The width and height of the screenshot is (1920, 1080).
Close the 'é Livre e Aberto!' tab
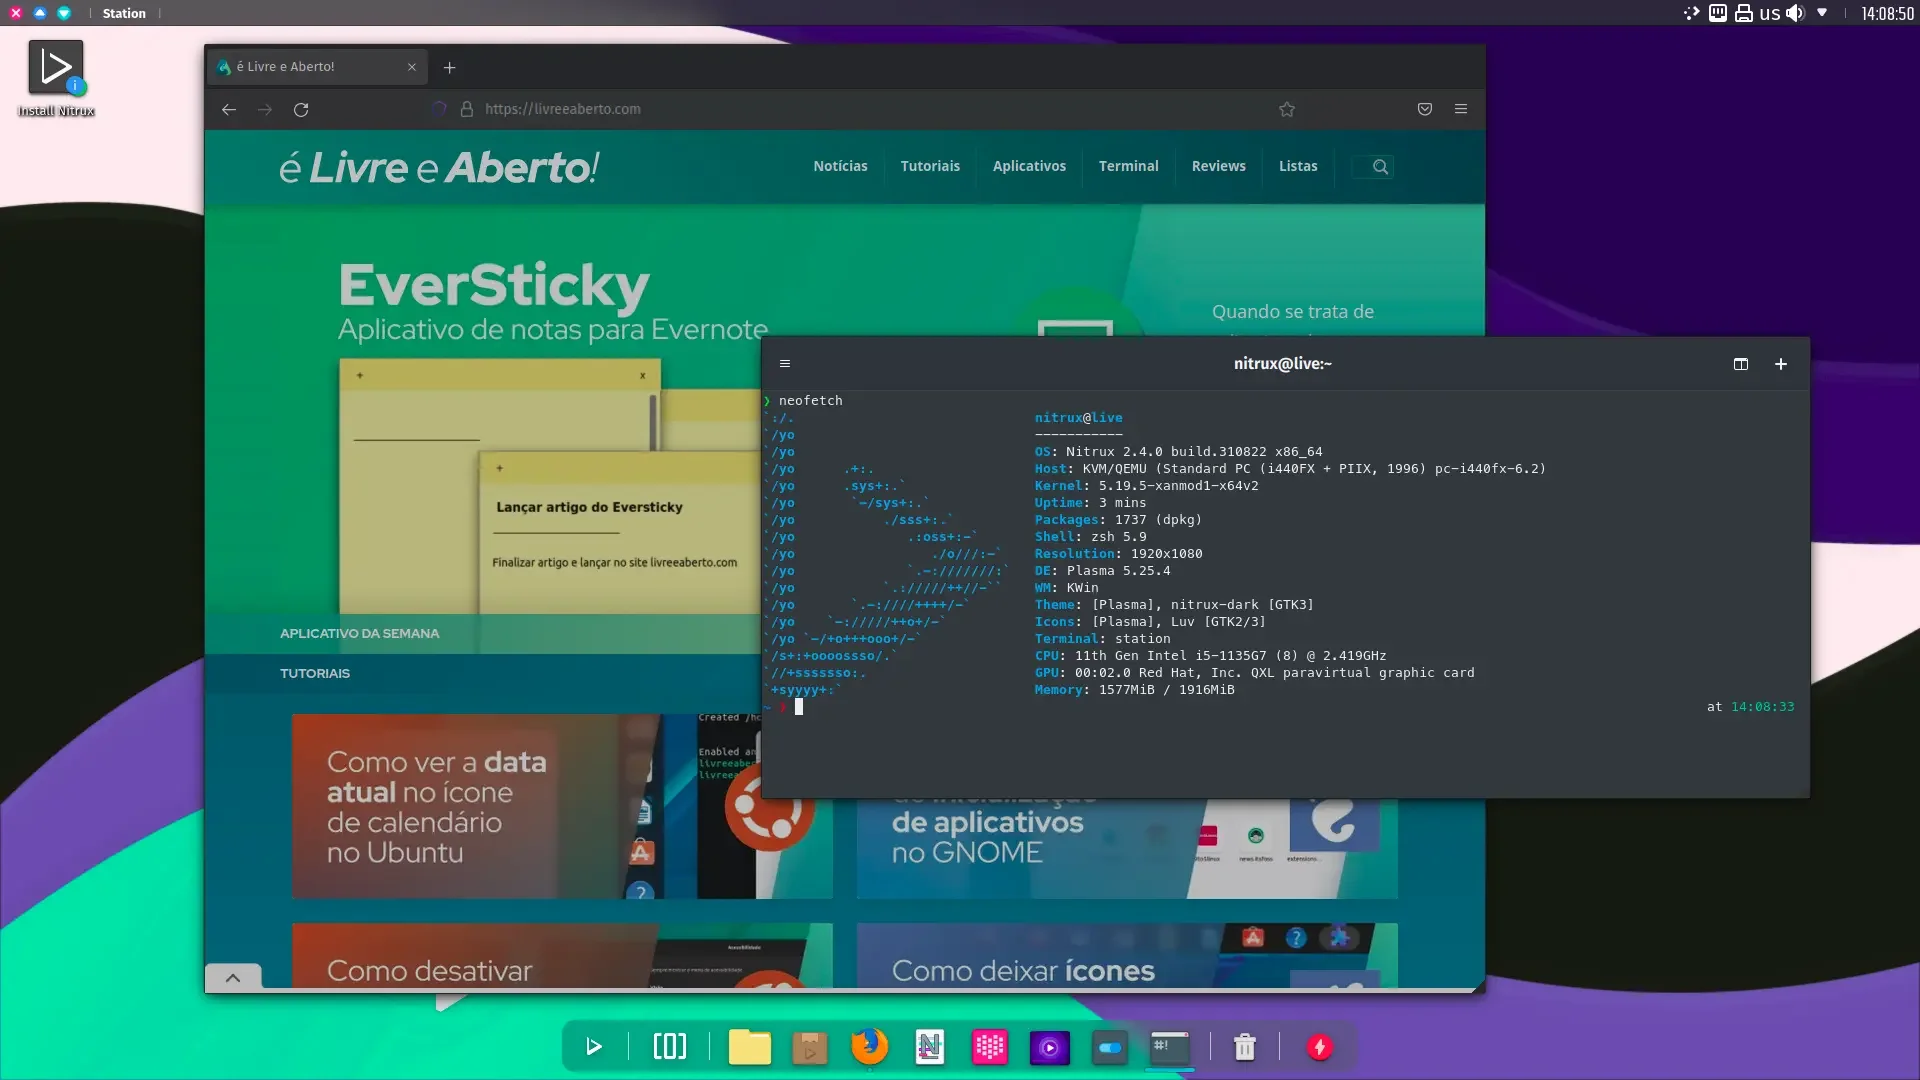pyautogui.click(x=412, y=67)
